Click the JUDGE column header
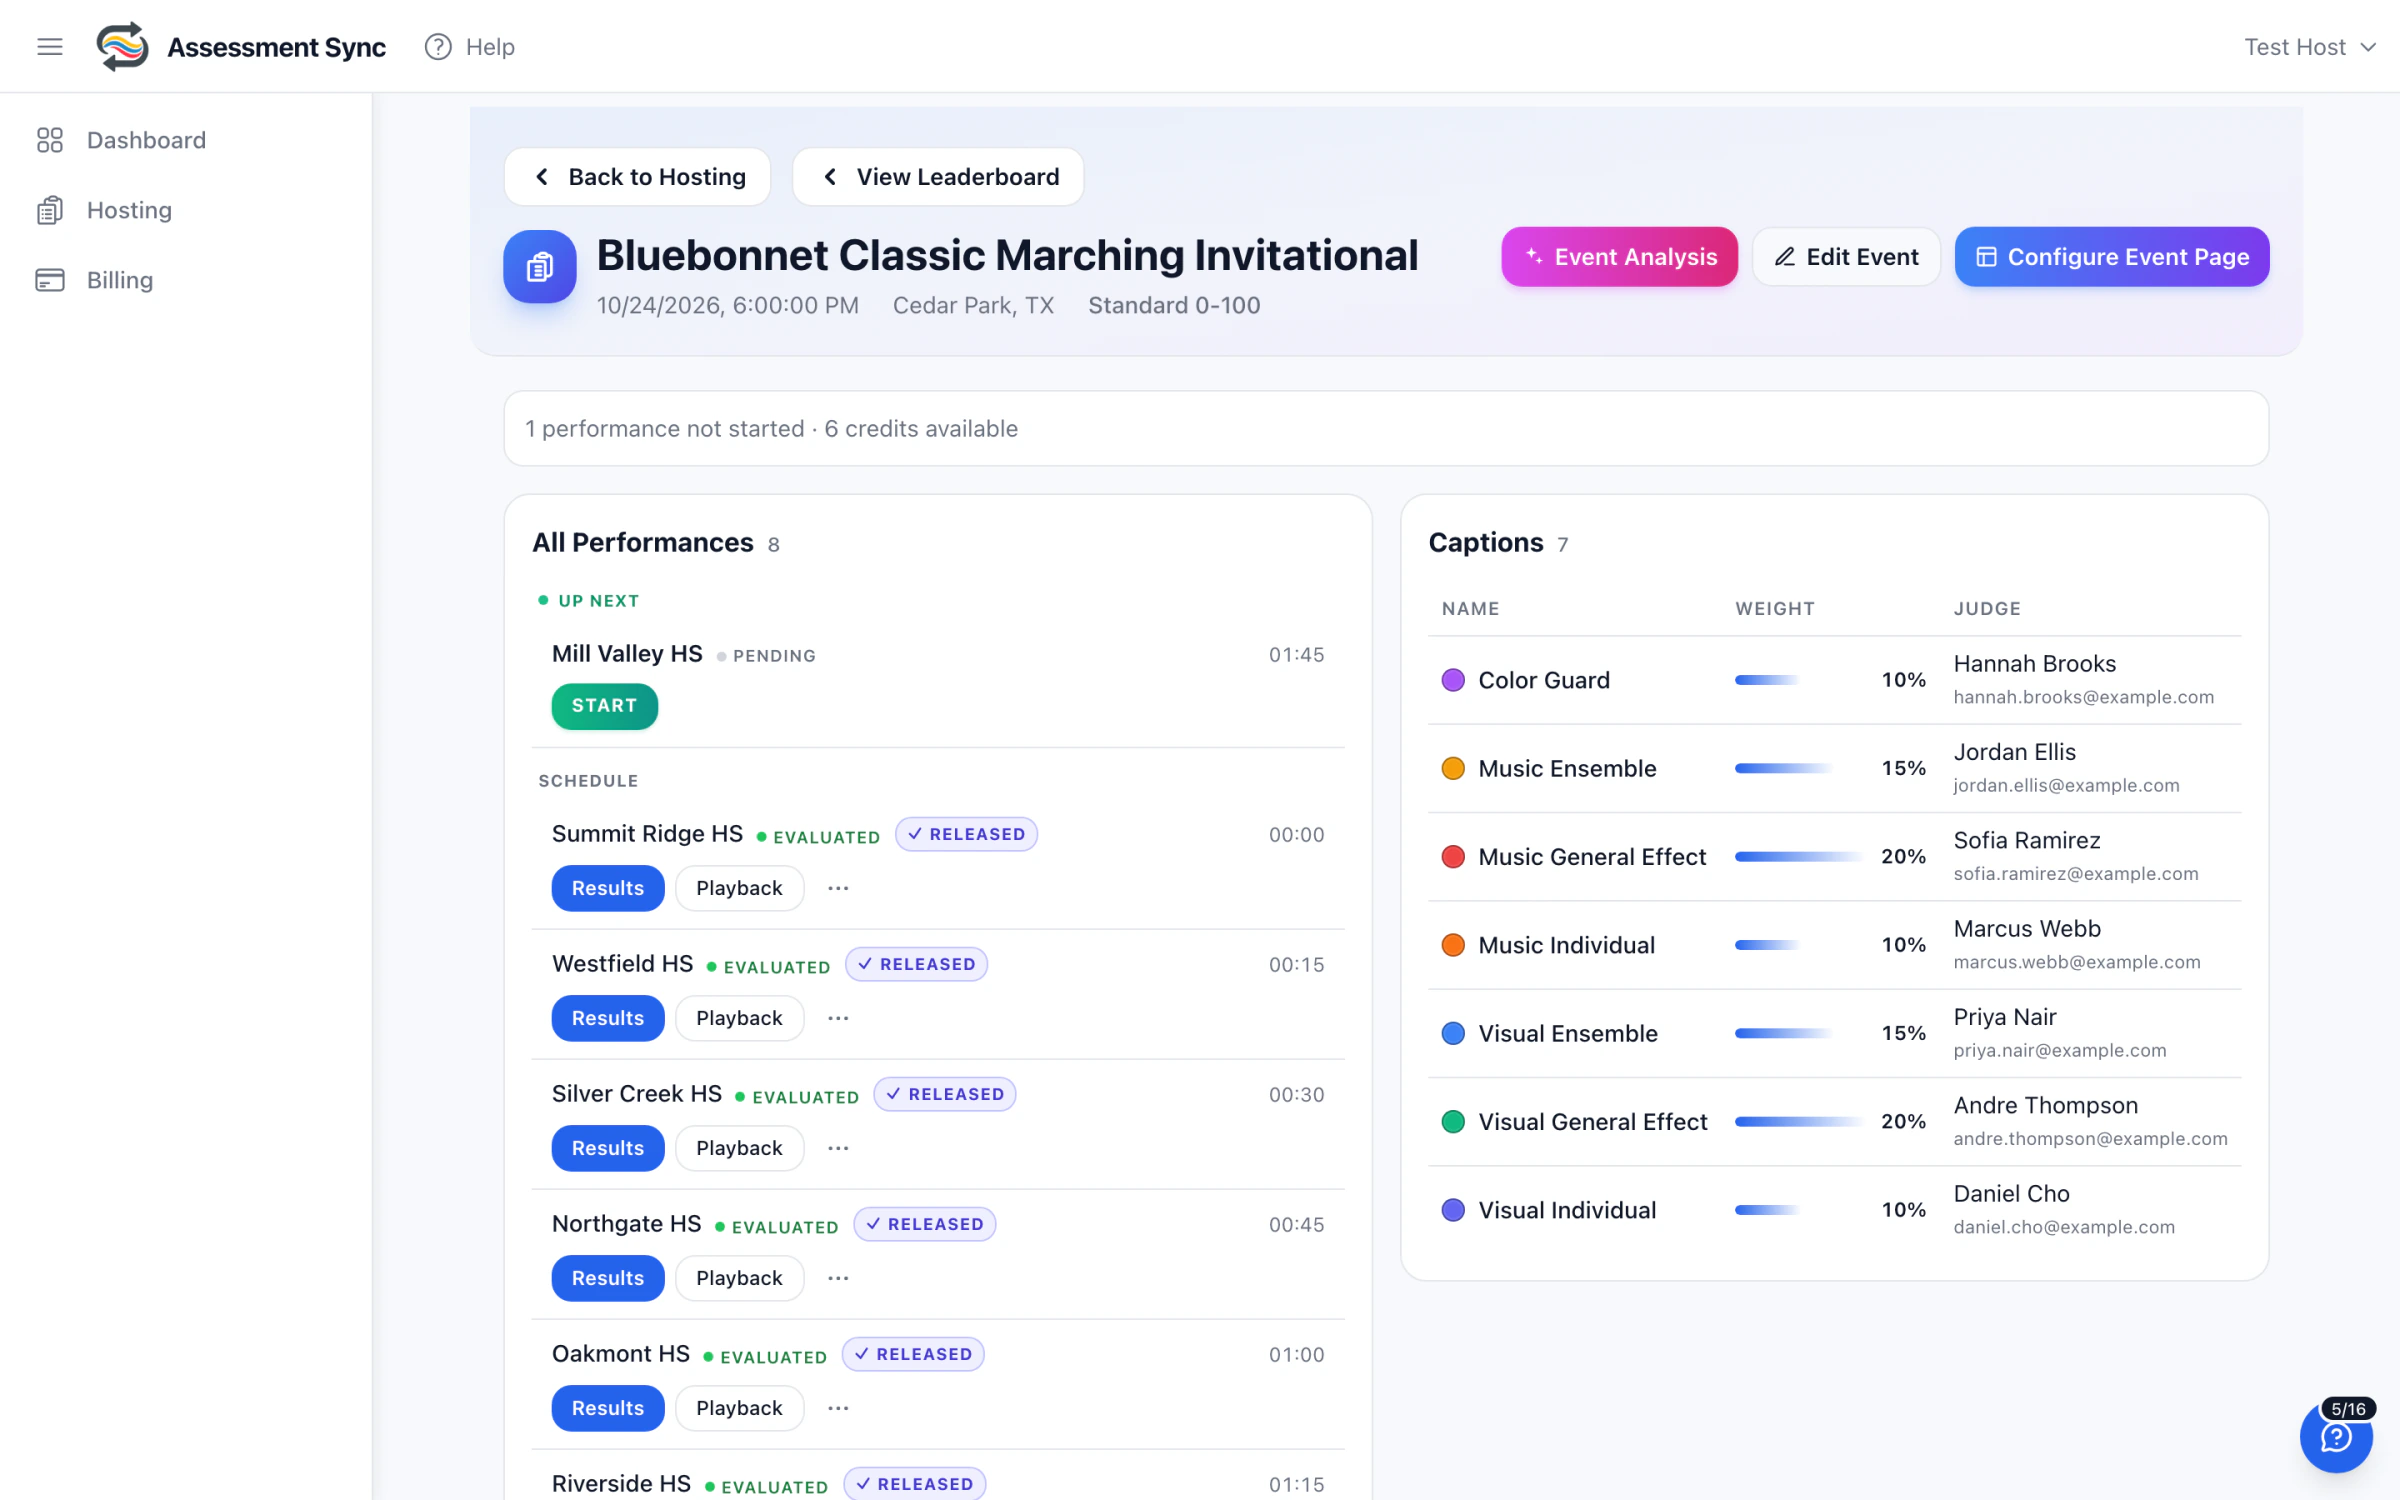The width and height of the screenshot is (2400, 1500). tap(1987, 609)
